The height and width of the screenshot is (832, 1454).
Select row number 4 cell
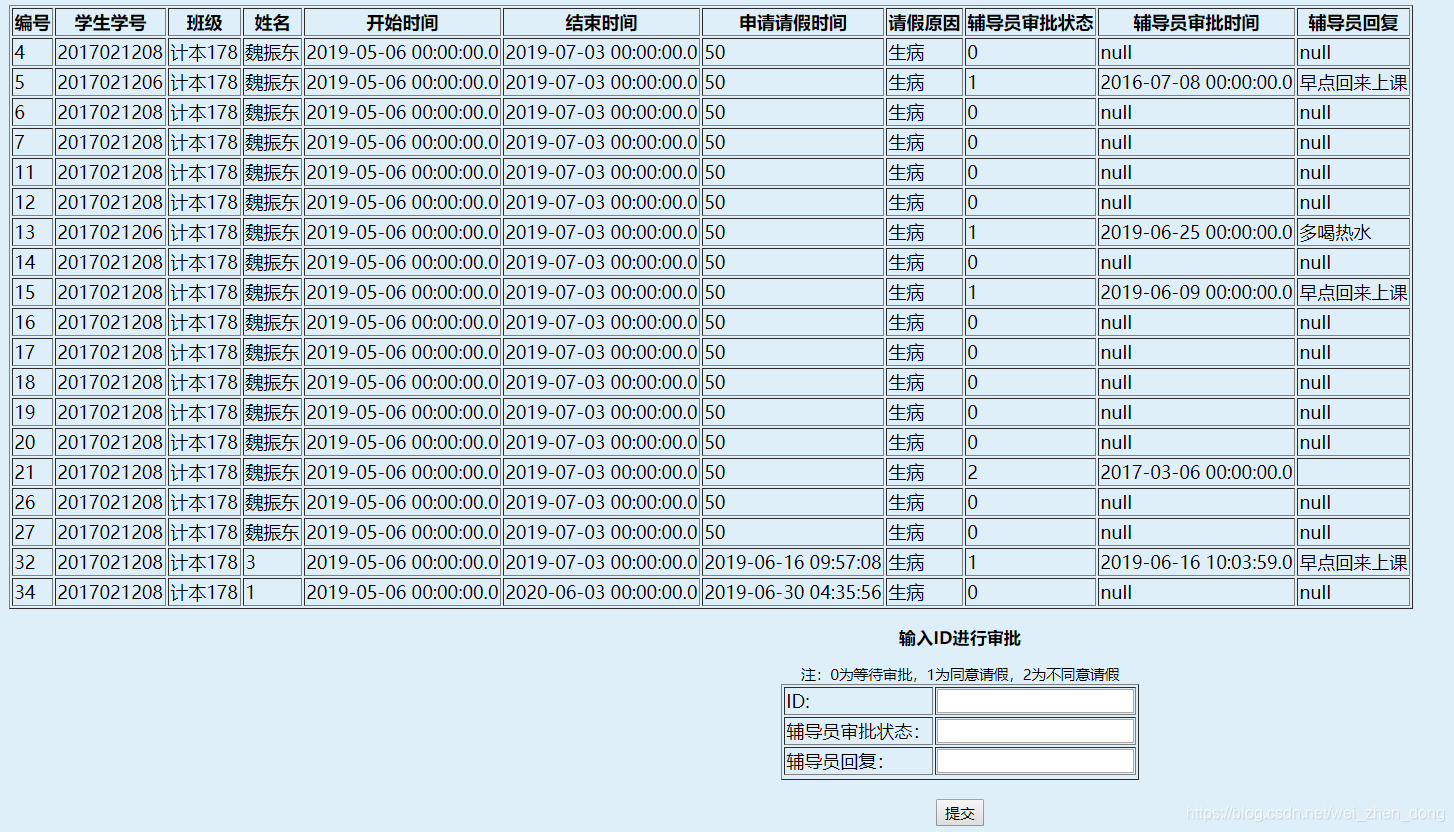click(32, 52)
